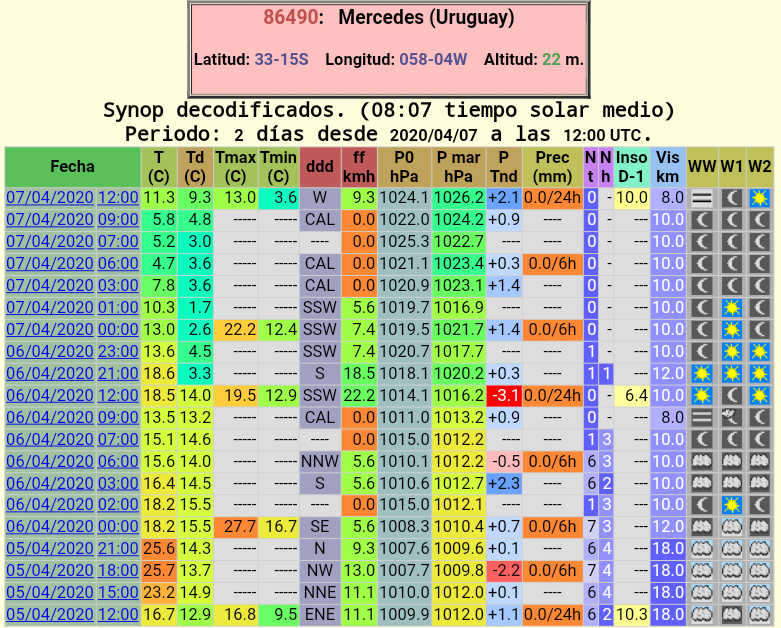Click the fog WW icon for 07/04/2020 12:00
The height and width of the screenshot is (628, 781).
(x=702, y=198)
